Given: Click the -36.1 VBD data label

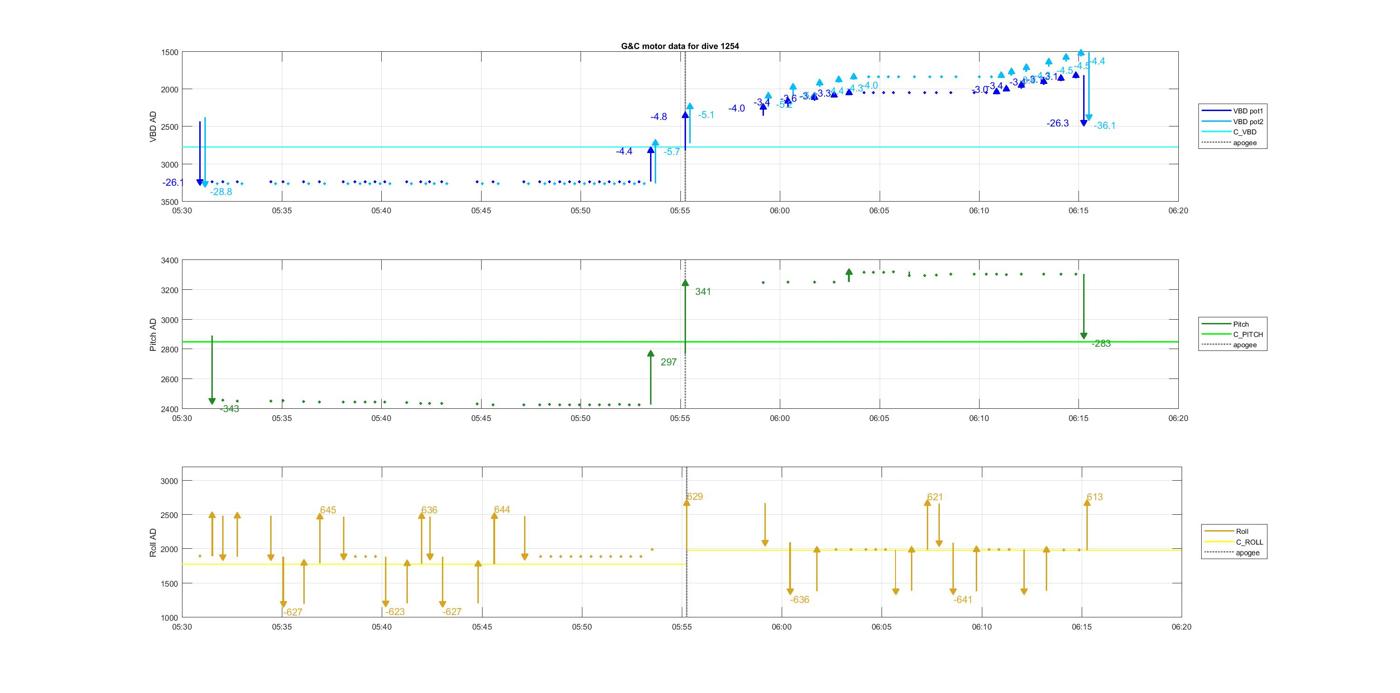Looking at the screenshot, I should pyautogui.click(x=1105, y=126).
